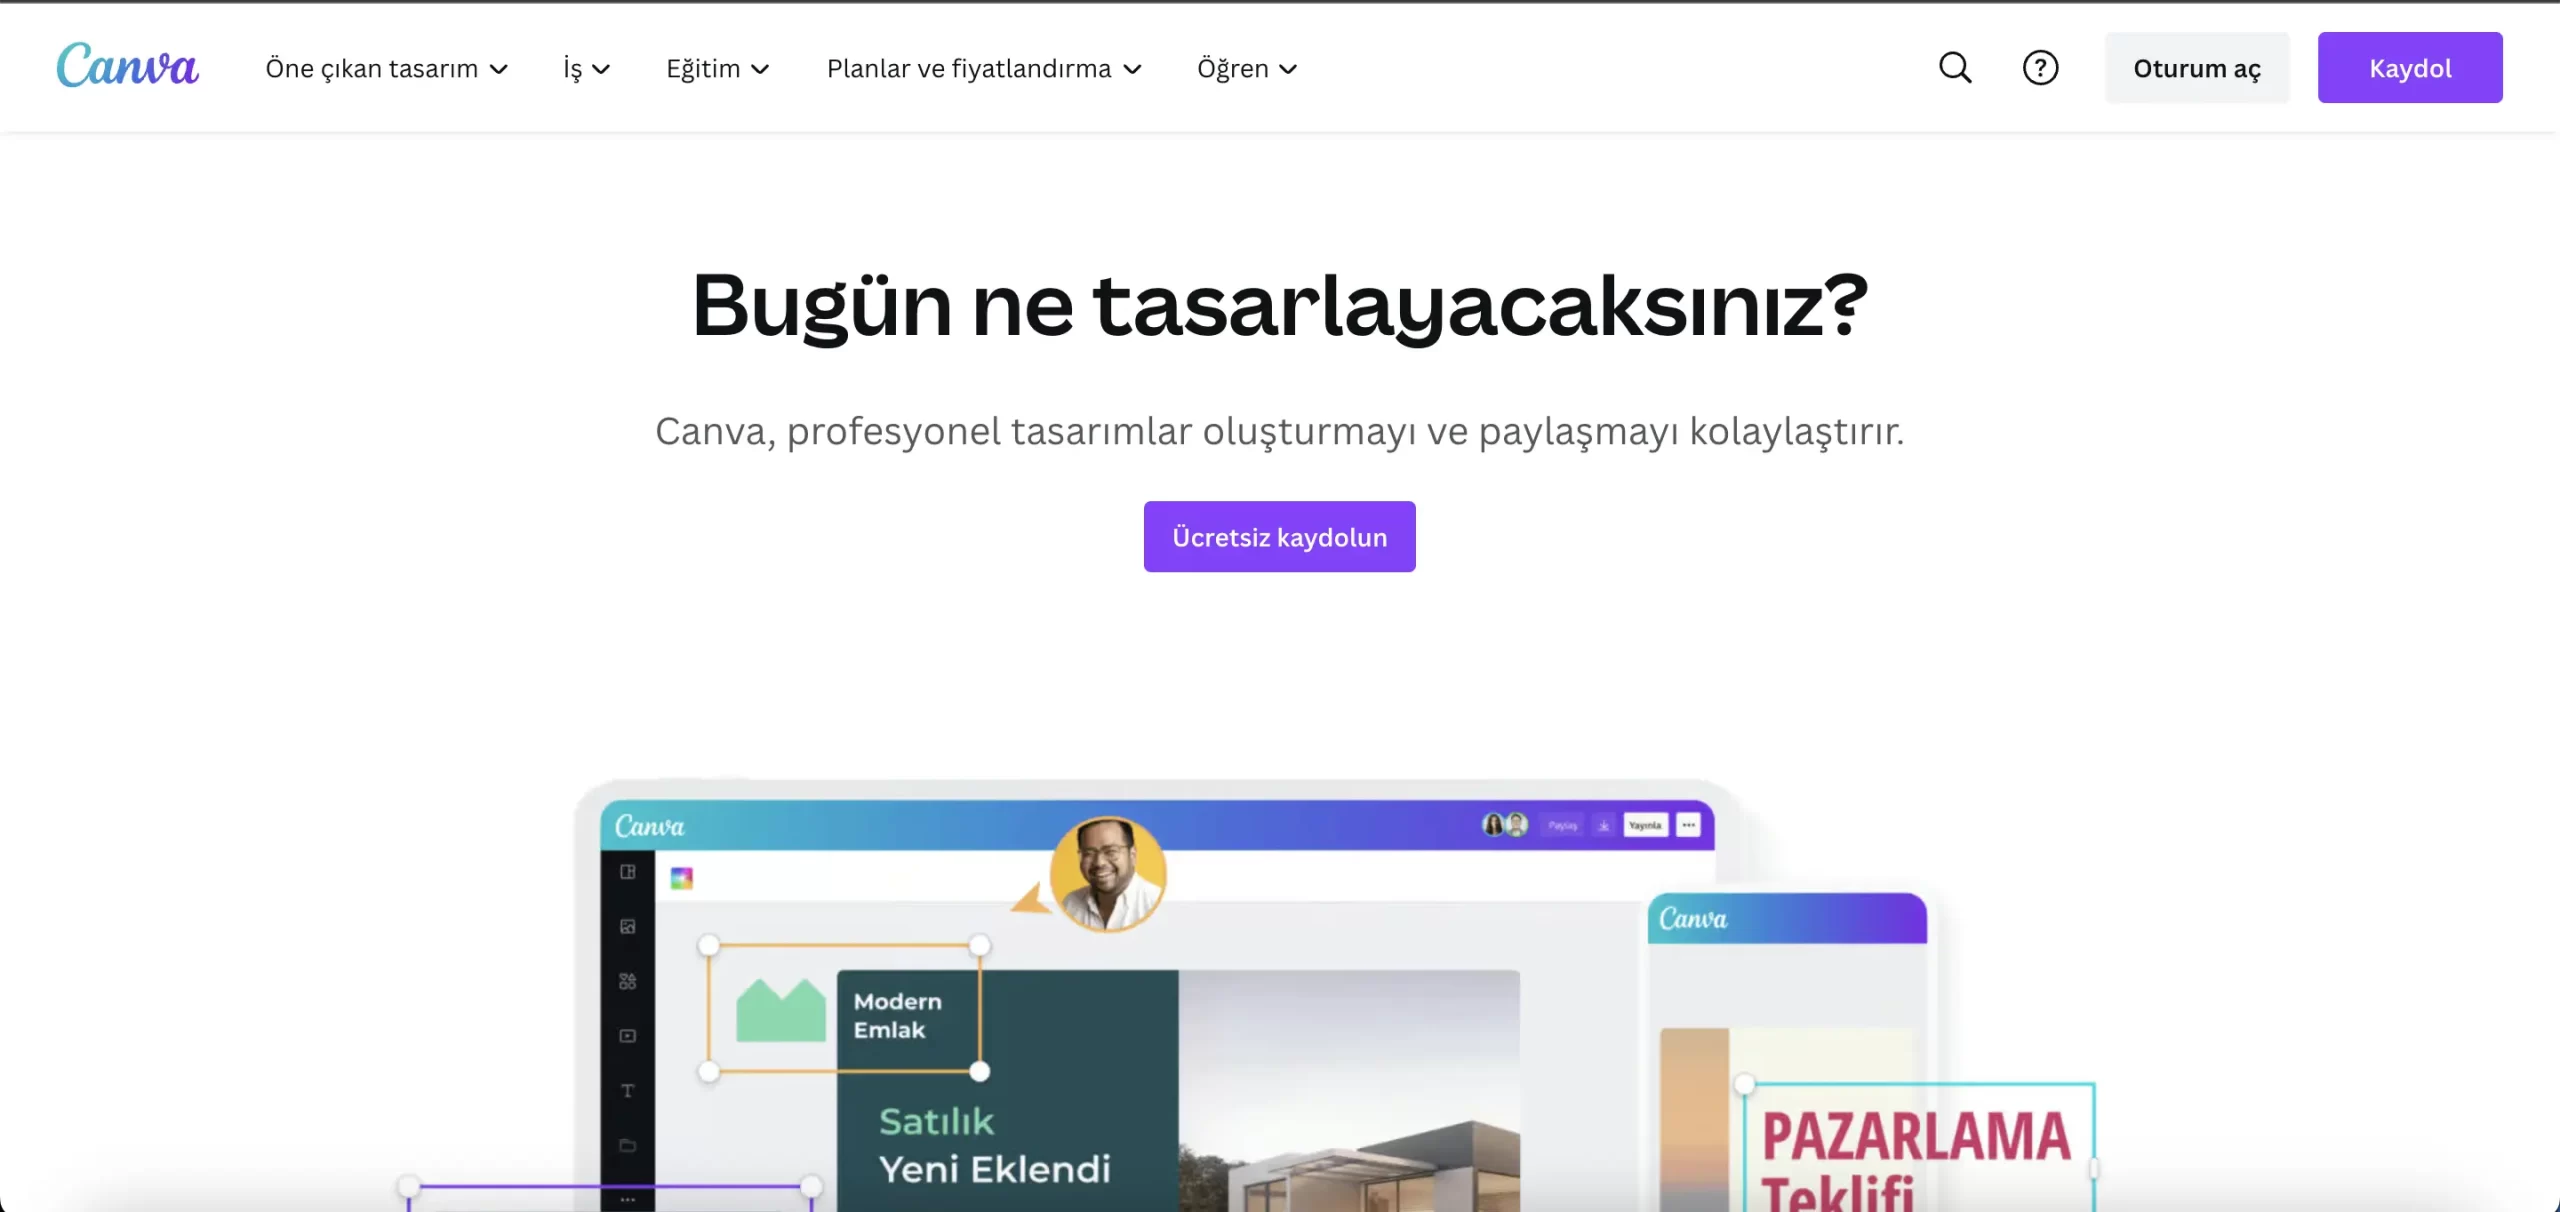Expand the Öne çıkan tasarım menu

(x=387, y=68)
